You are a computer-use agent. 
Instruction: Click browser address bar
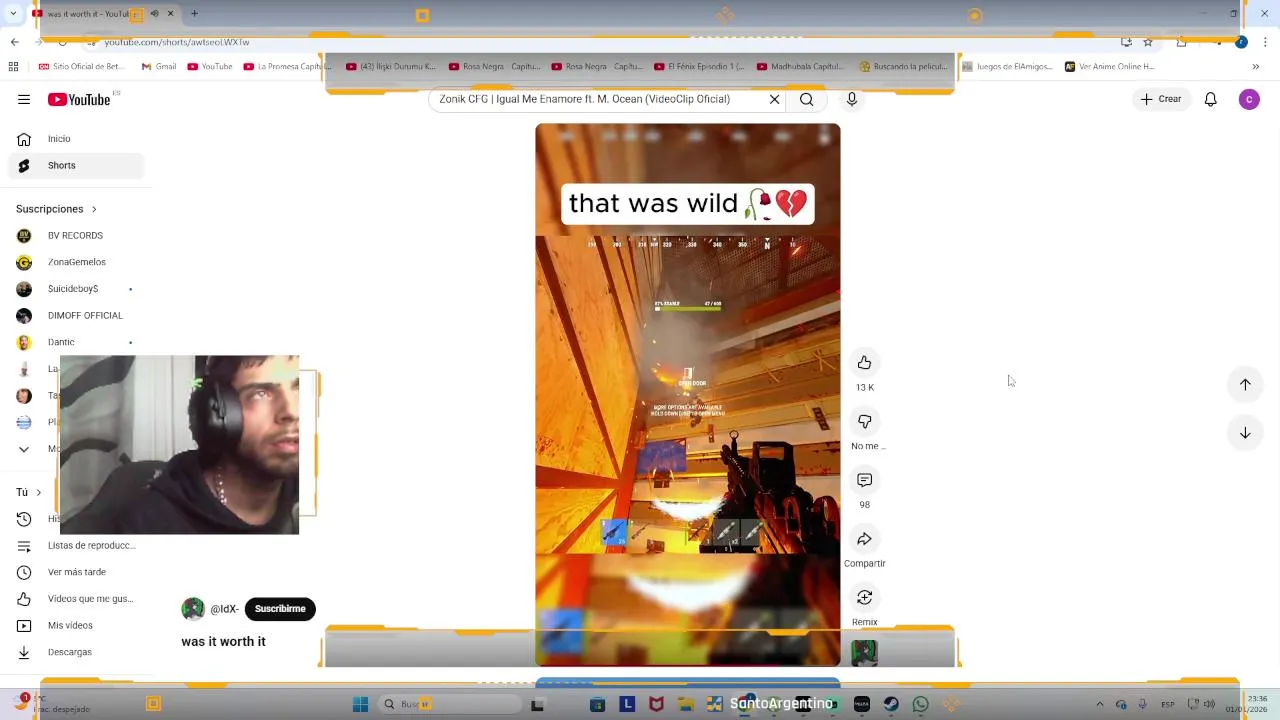click(600, 42)
